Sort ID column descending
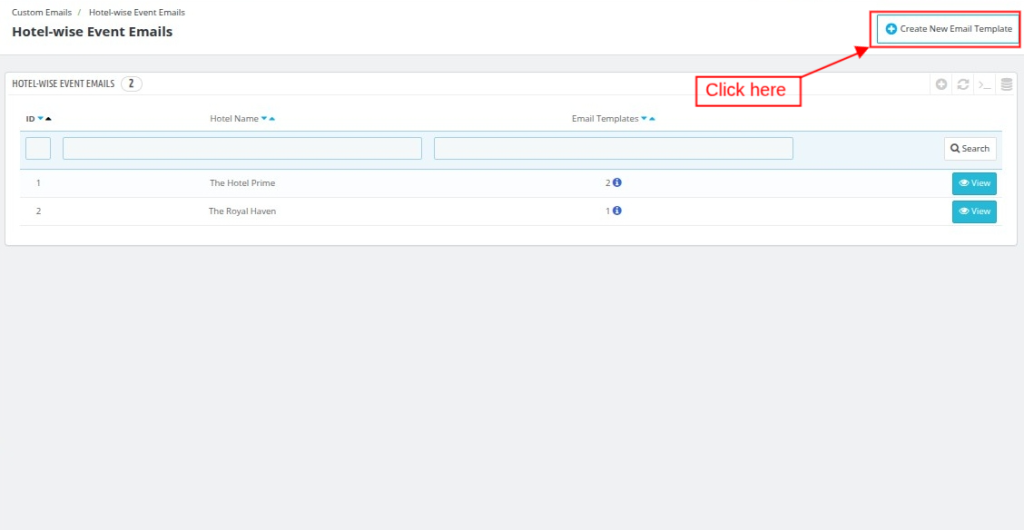Viewport: 1024px width, 530px height. [40, 119]
